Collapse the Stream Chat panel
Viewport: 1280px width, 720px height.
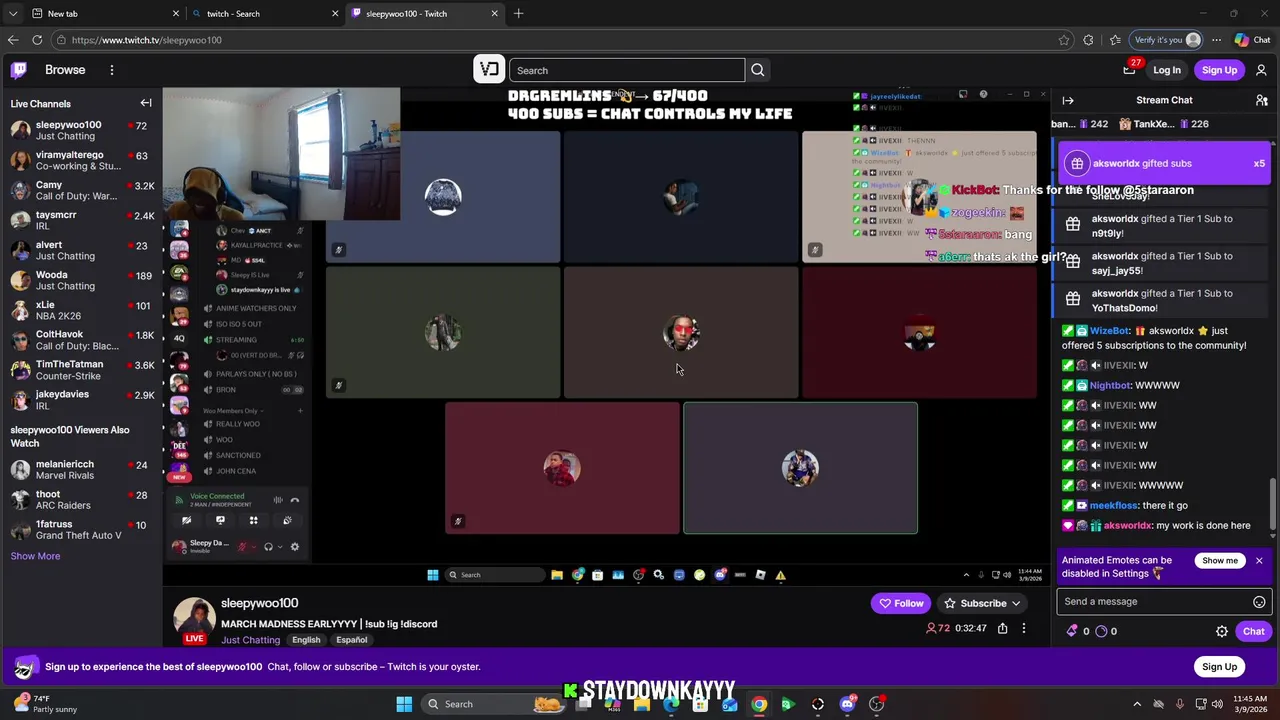click(x=1068, y=100)
